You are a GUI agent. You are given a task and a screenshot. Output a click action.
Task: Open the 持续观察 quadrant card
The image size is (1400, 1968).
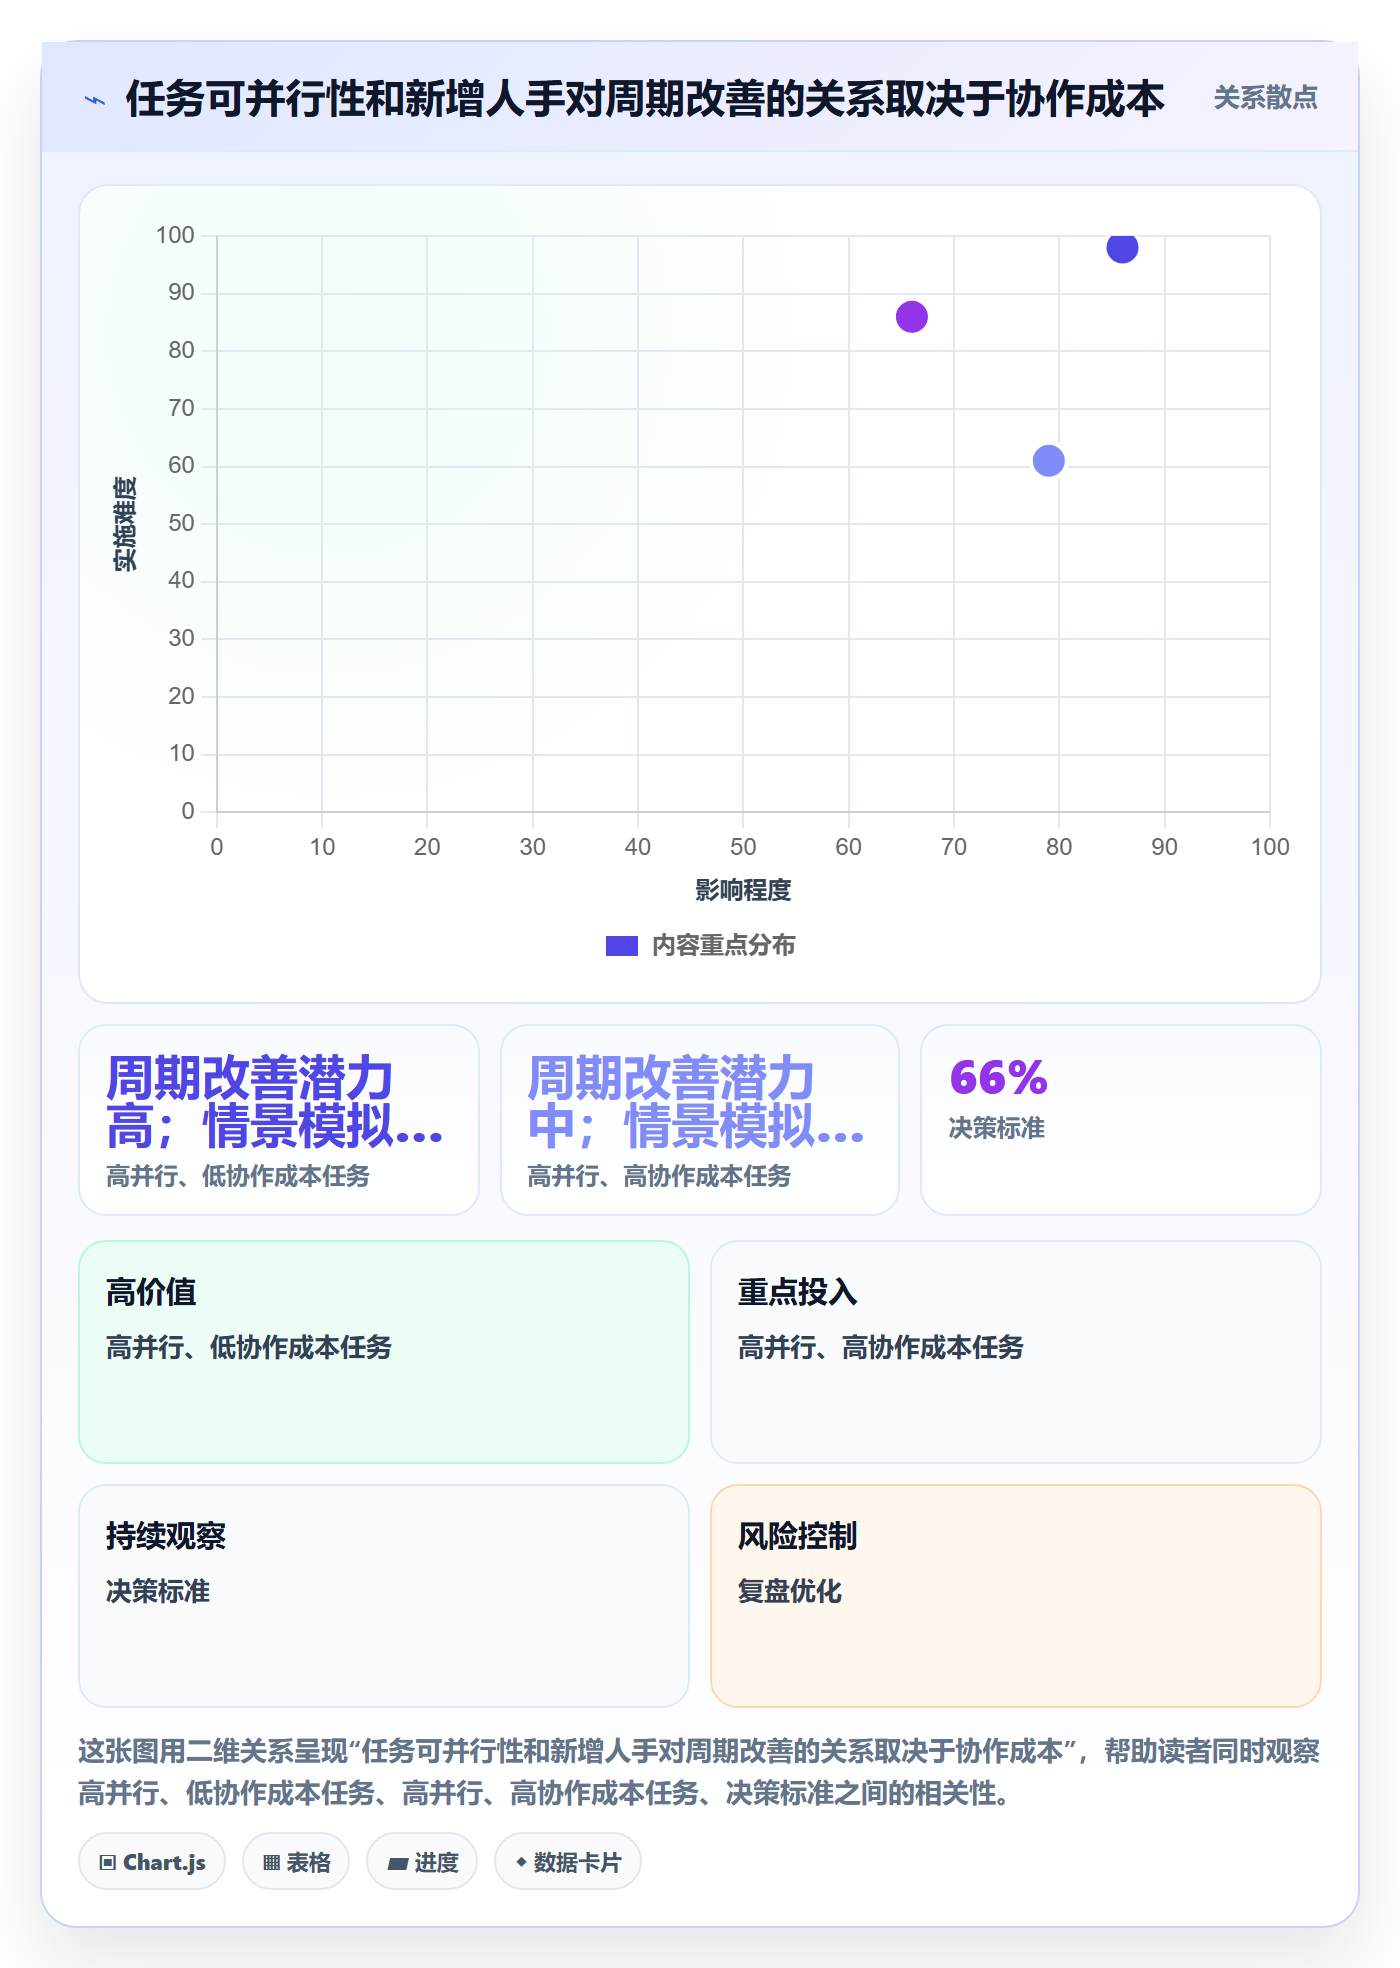tap(384, 1596)
